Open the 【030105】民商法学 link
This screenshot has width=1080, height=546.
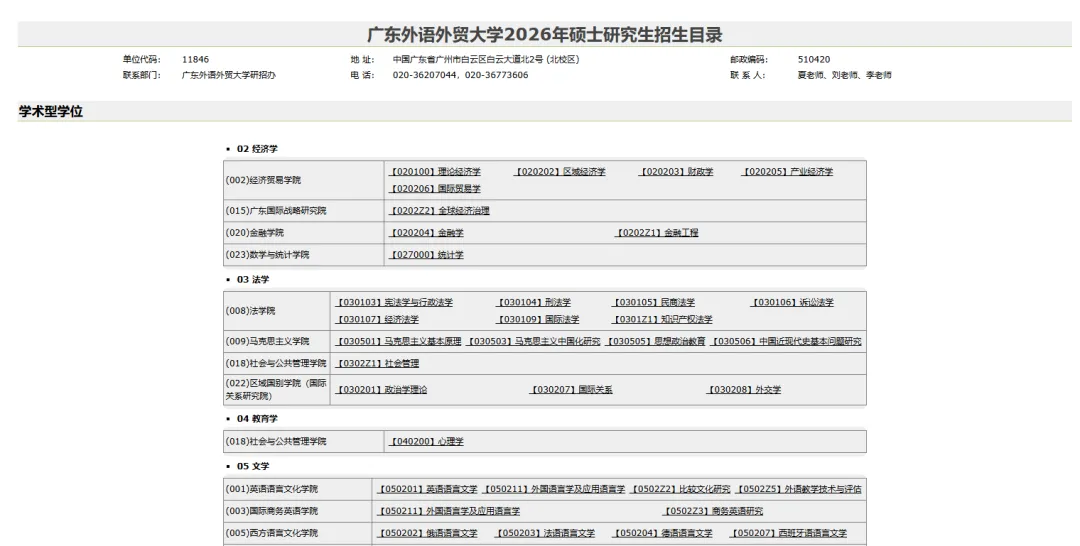tap(654, 302)
